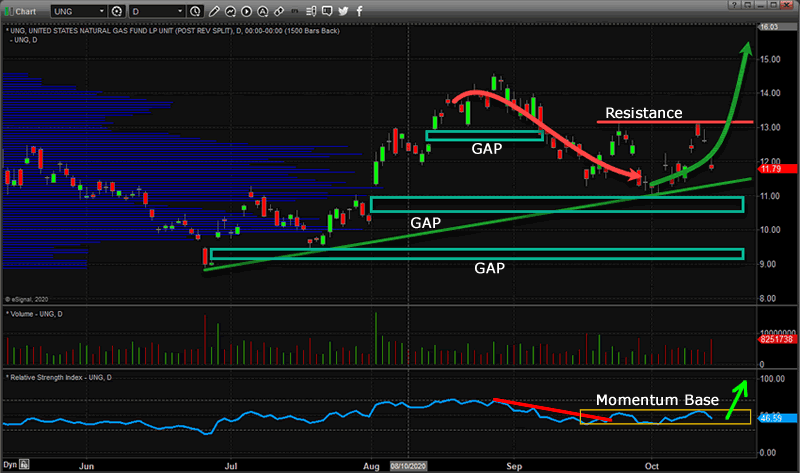Click the UNG title text in price pane
The width and height of the screenshot is (800, 473).
click(174, 31)
